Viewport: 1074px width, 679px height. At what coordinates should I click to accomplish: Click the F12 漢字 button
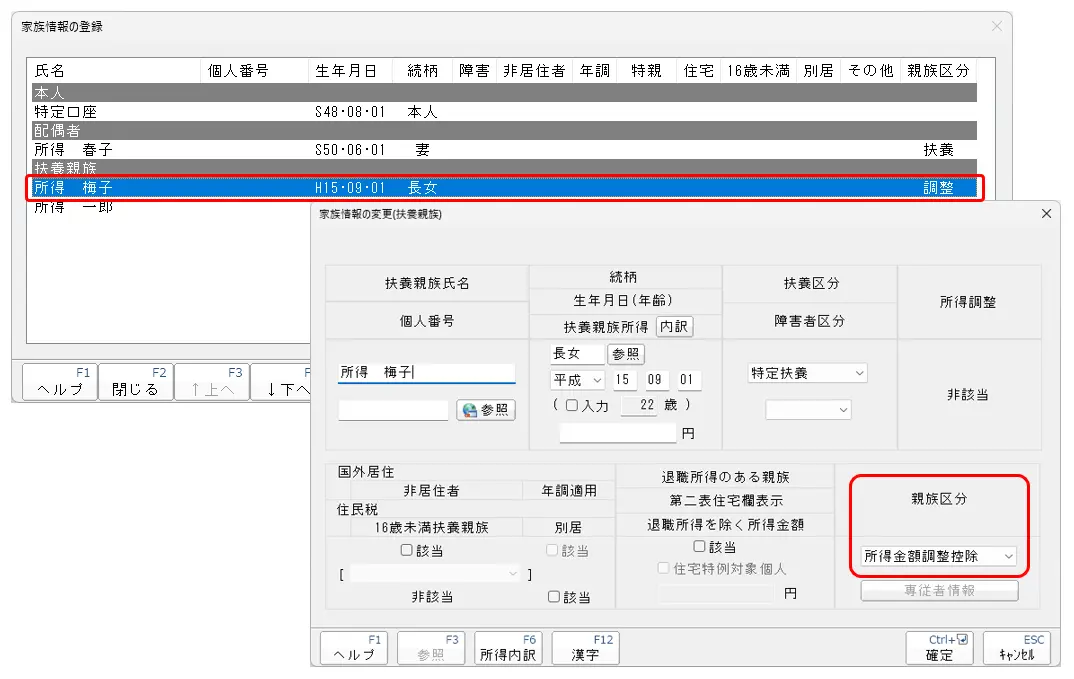point(585,648)
